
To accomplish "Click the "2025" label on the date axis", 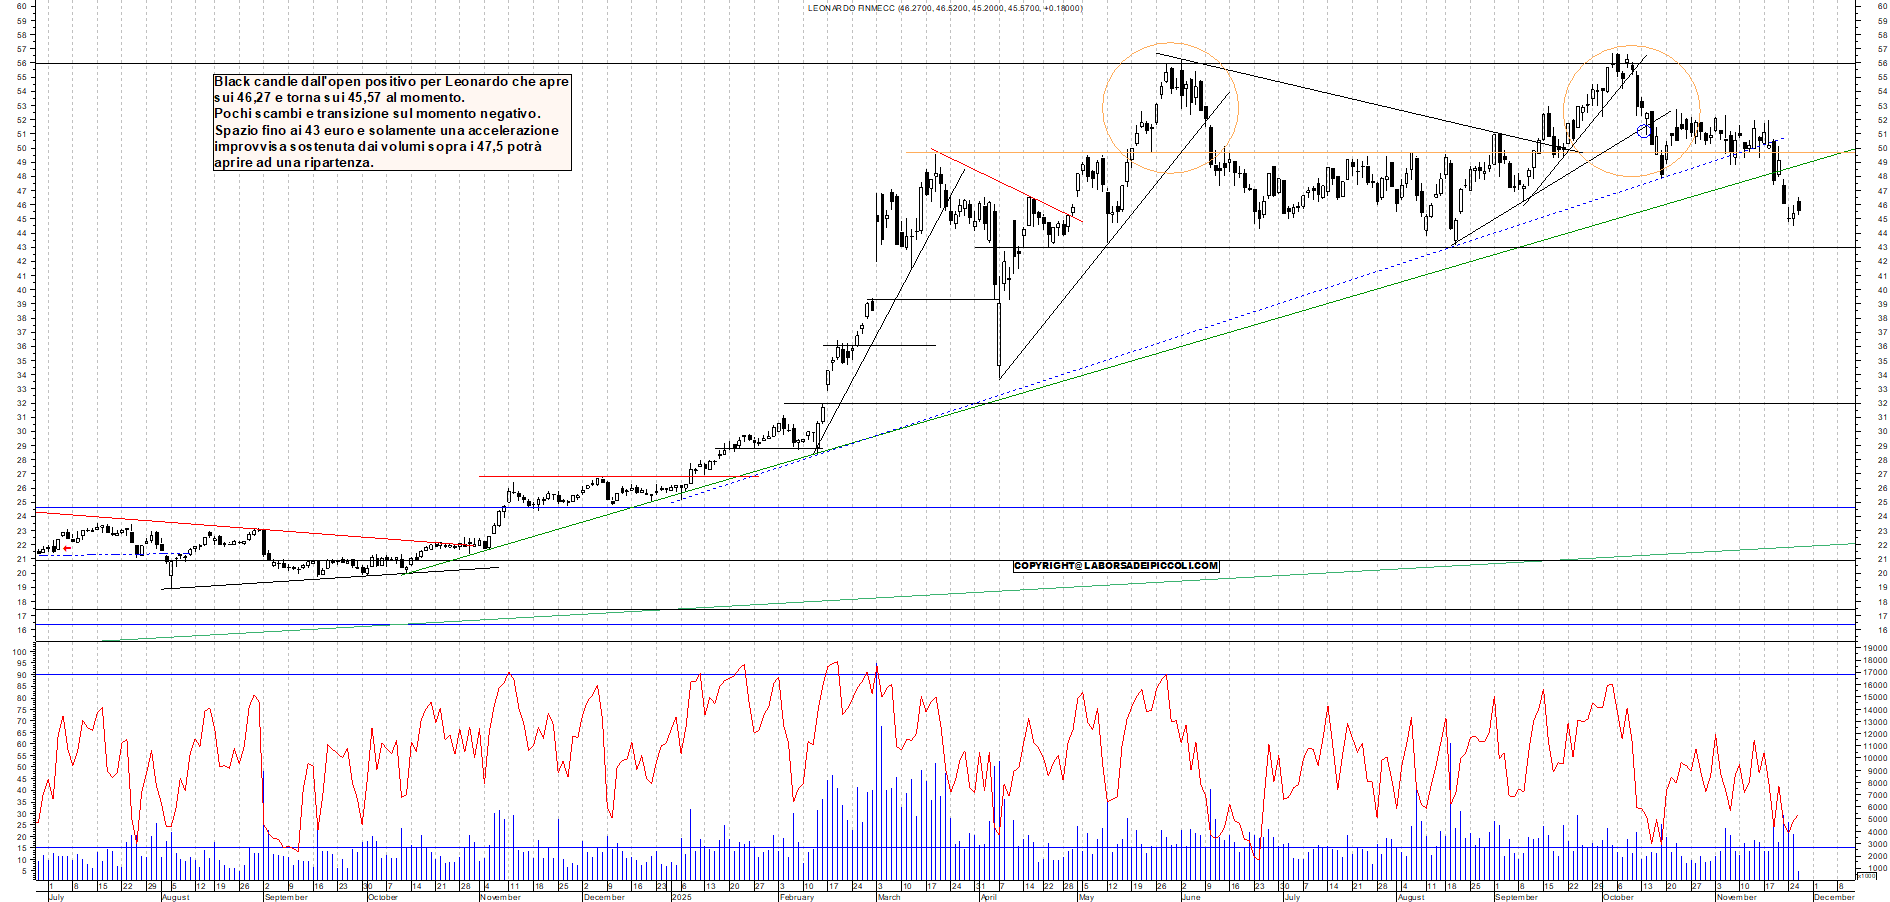I will click(x=683, y=897).
